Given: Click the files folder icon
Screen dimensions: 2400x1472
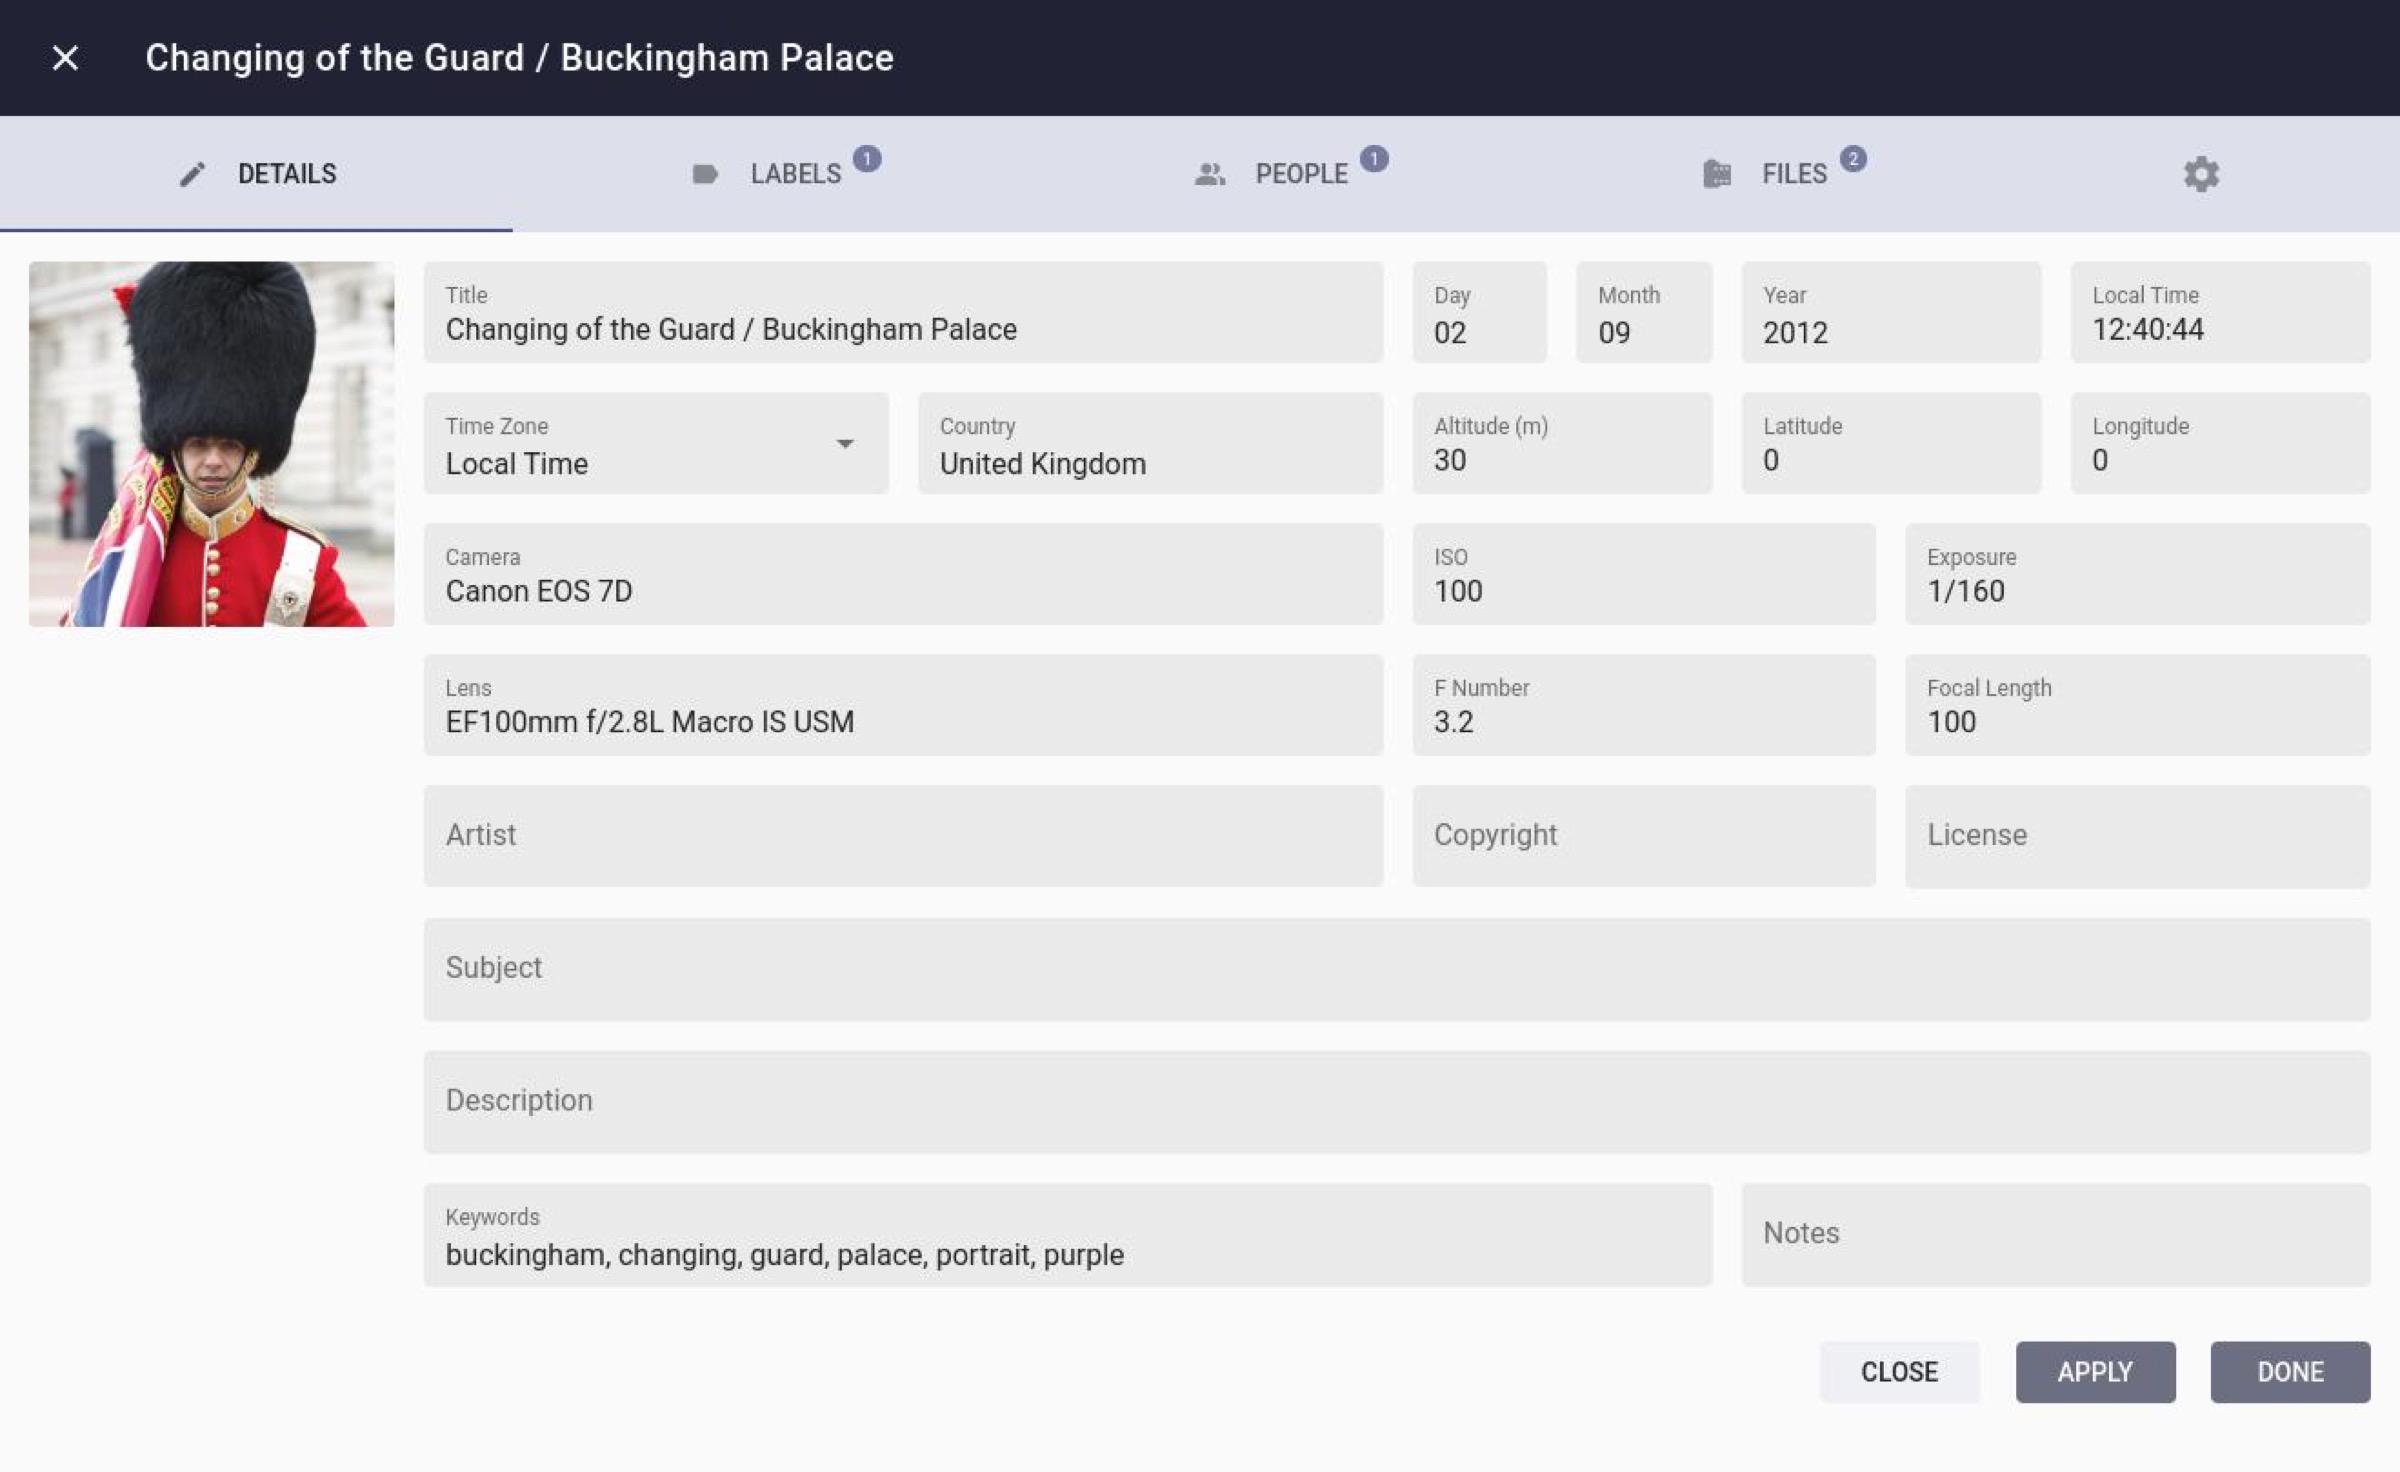Looking at the screenshot, I should click(x=1717, y=174).
